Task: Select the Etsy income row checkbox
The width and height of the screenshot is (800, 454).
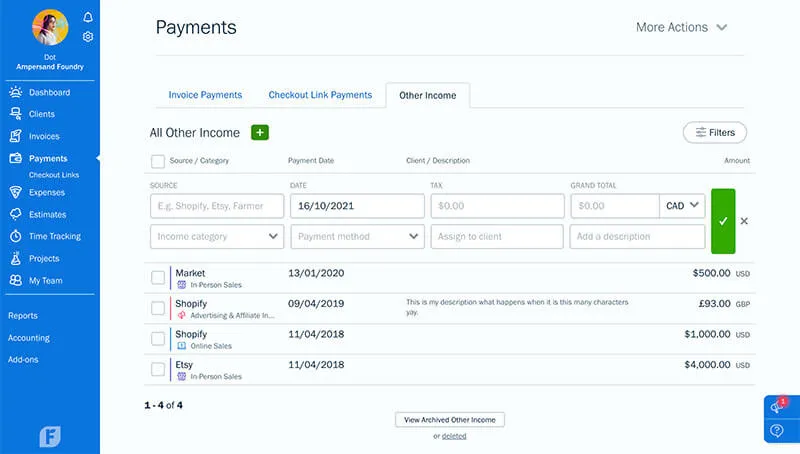Action: 158,369
